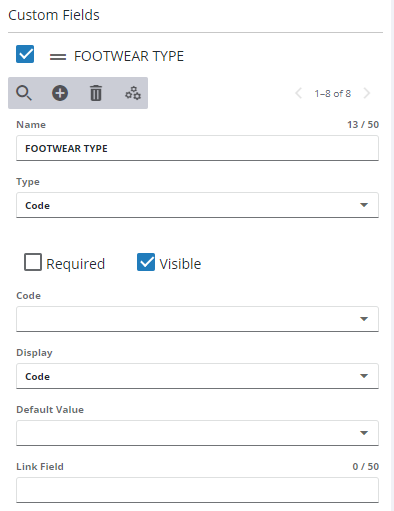
Task: Focus the Link Field text box
Action: pyautogui.click(x=197, y=490)
